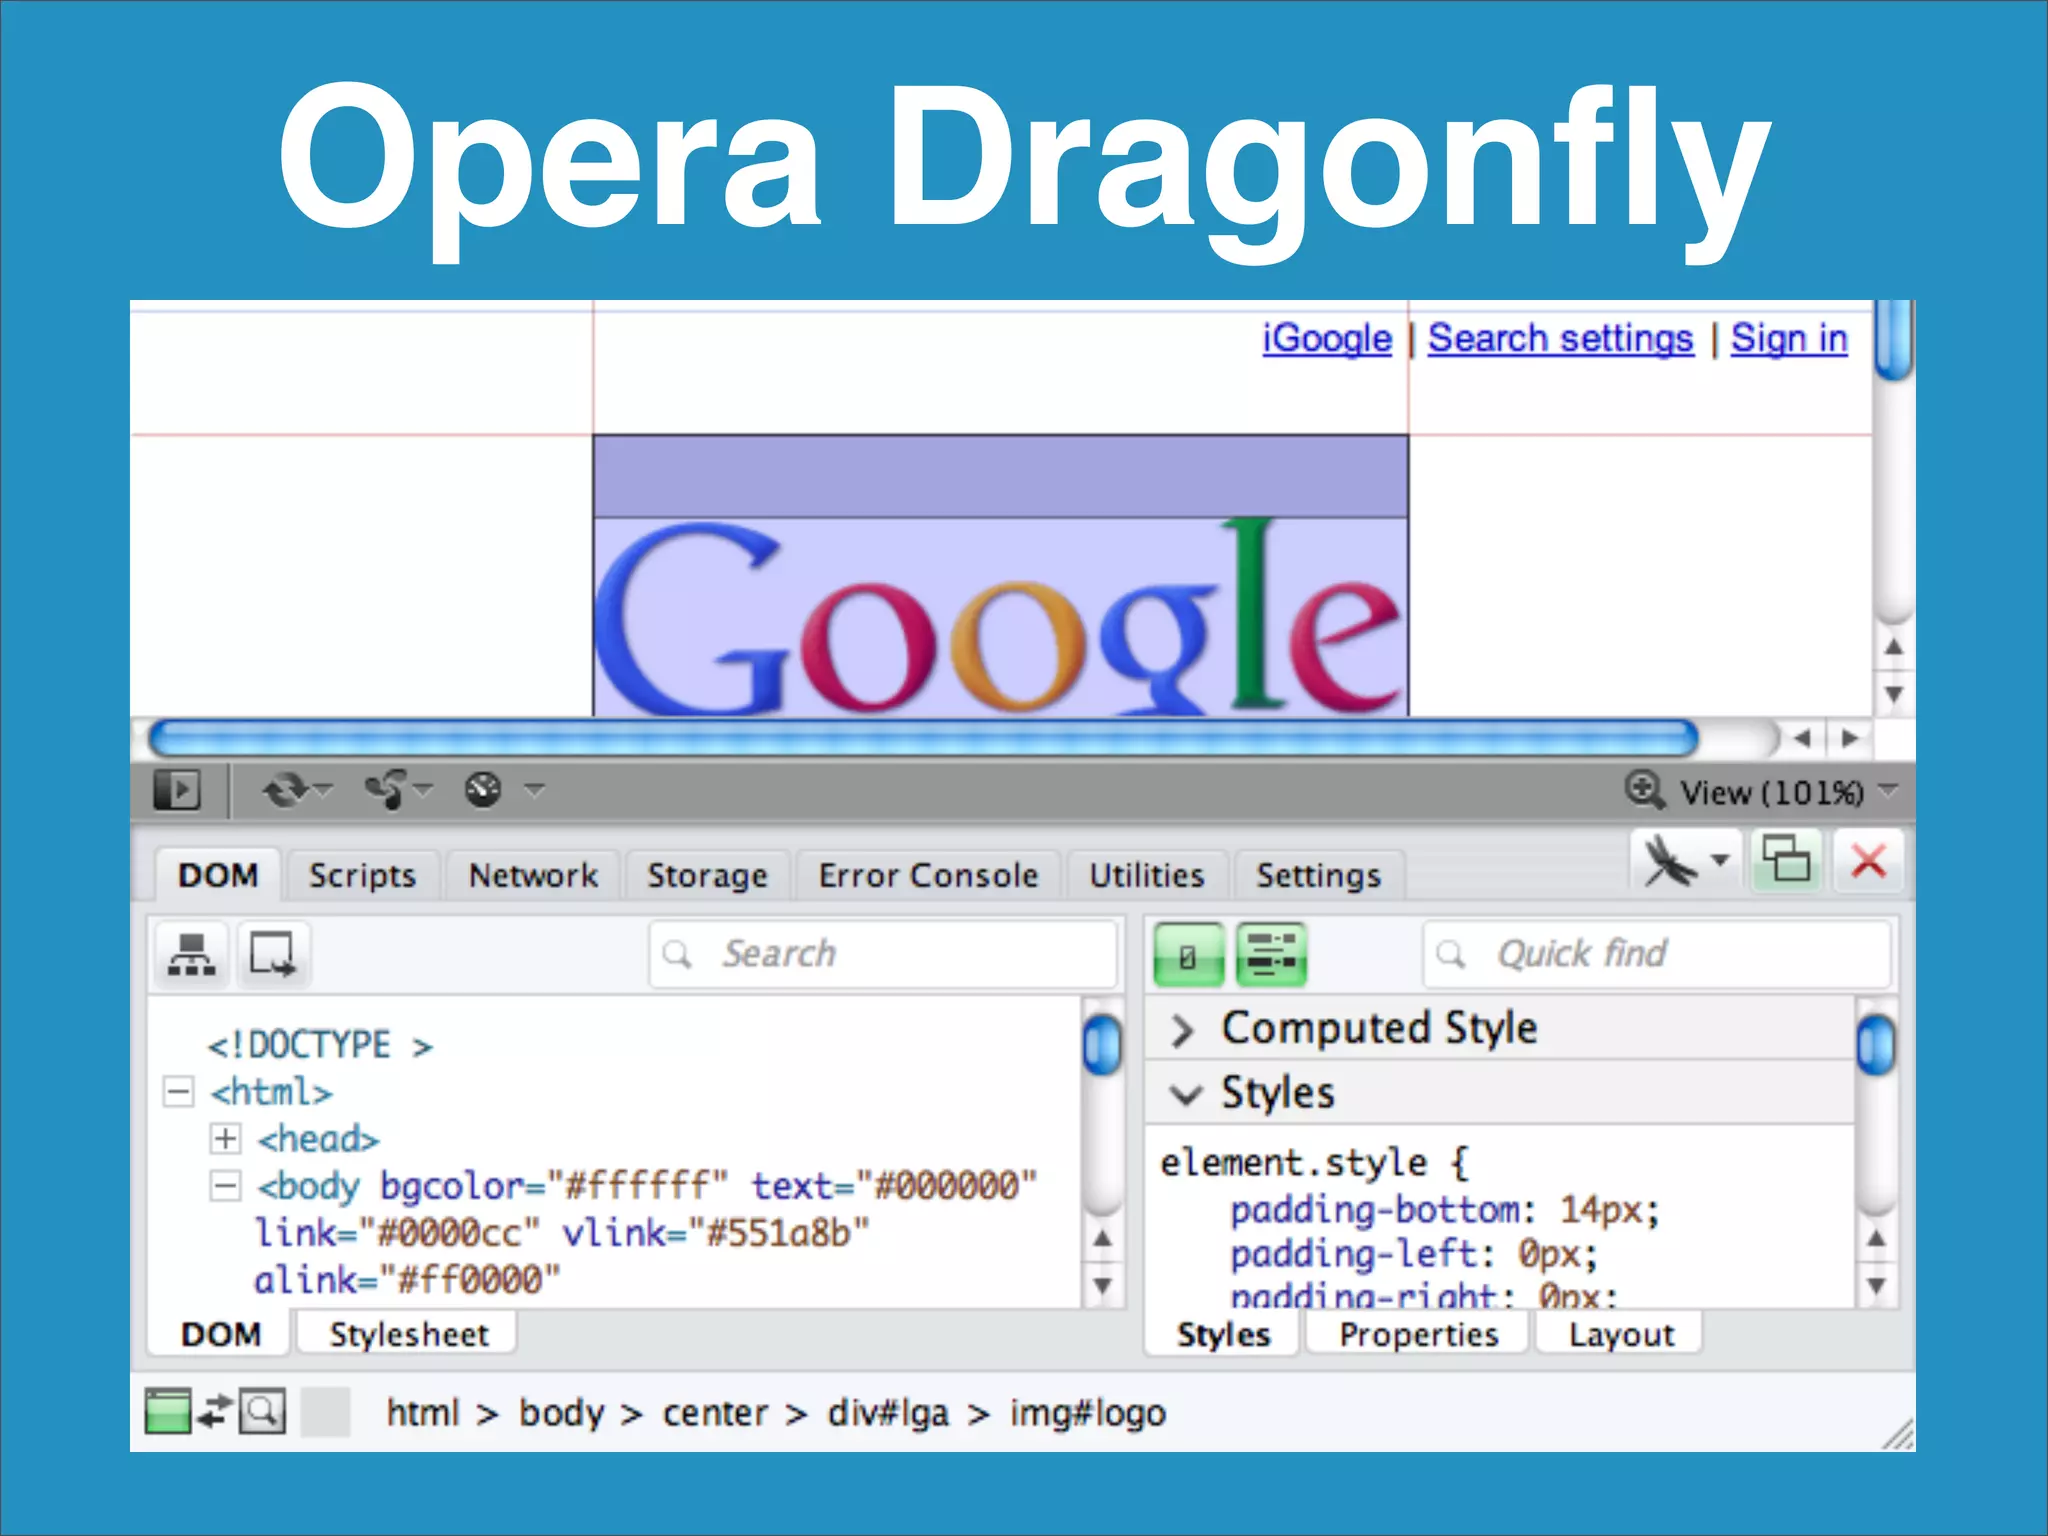Screen dimensions: 2048x1536
Task: Click body in the breadcrumb
Action: (561, 1413)
